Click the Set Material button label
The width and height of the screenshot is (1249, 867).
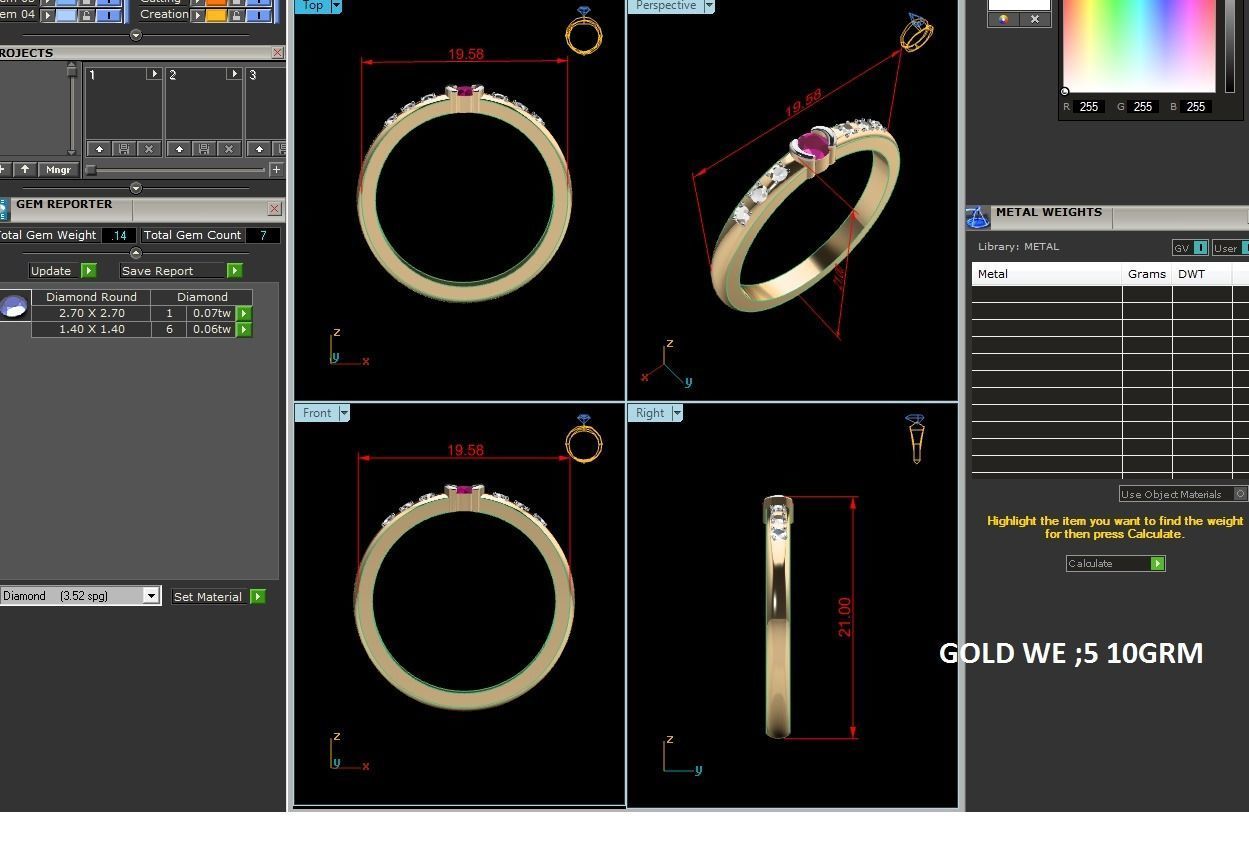[x=208, y=597]
